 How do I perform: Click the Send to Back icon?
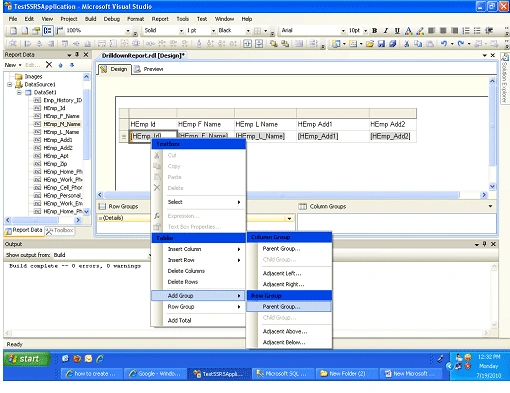(285, 43)
